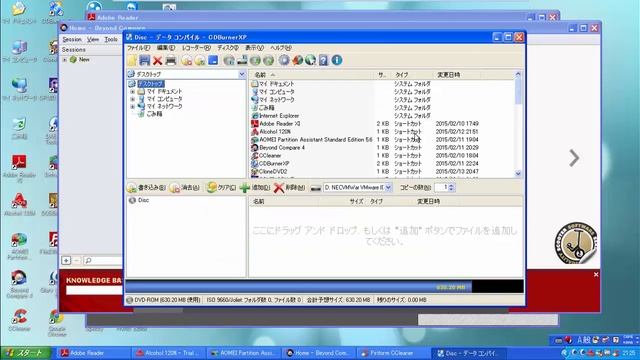Click the printer icon in toolbar
The height and width of the screenshot is (360, 640).
pyautogui.click(x=171, y=60)
